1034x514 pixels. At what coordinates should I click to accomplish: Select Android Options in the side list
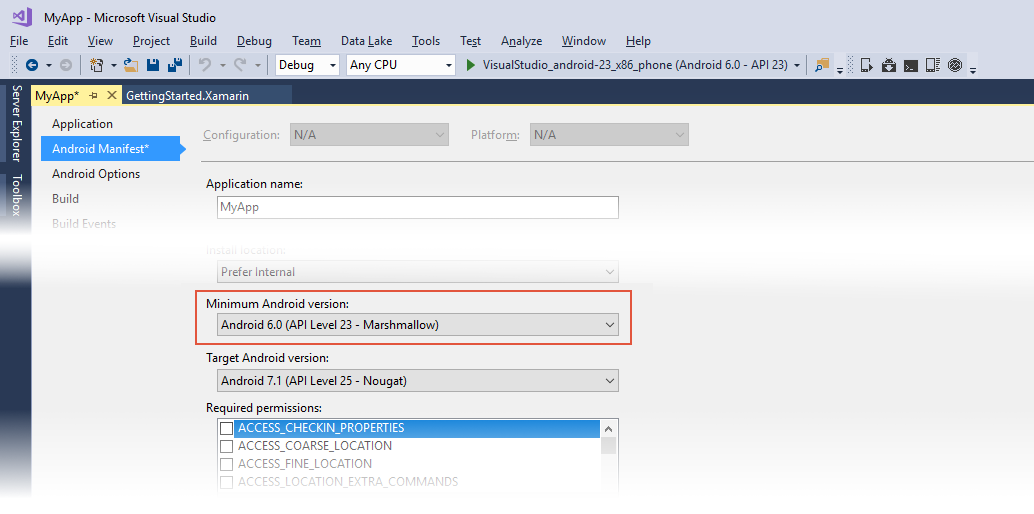tap(96, 174)
